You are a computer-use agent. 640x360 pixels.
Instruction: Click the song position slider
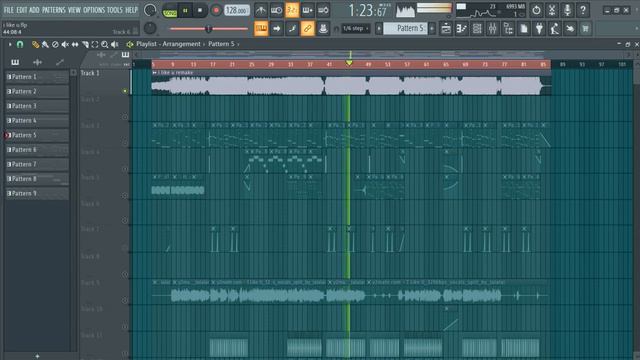(x=208, y=29)
